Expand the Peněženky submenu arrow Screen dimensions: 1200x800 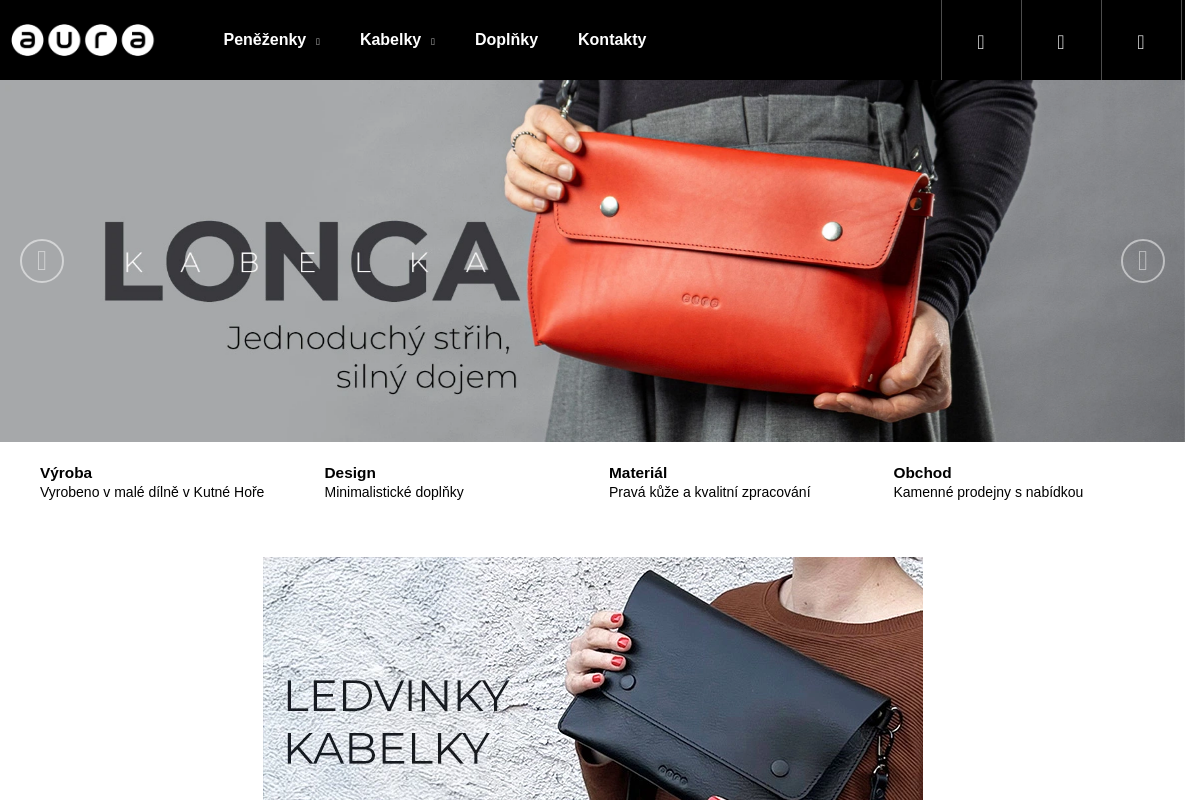coord(318,42)
